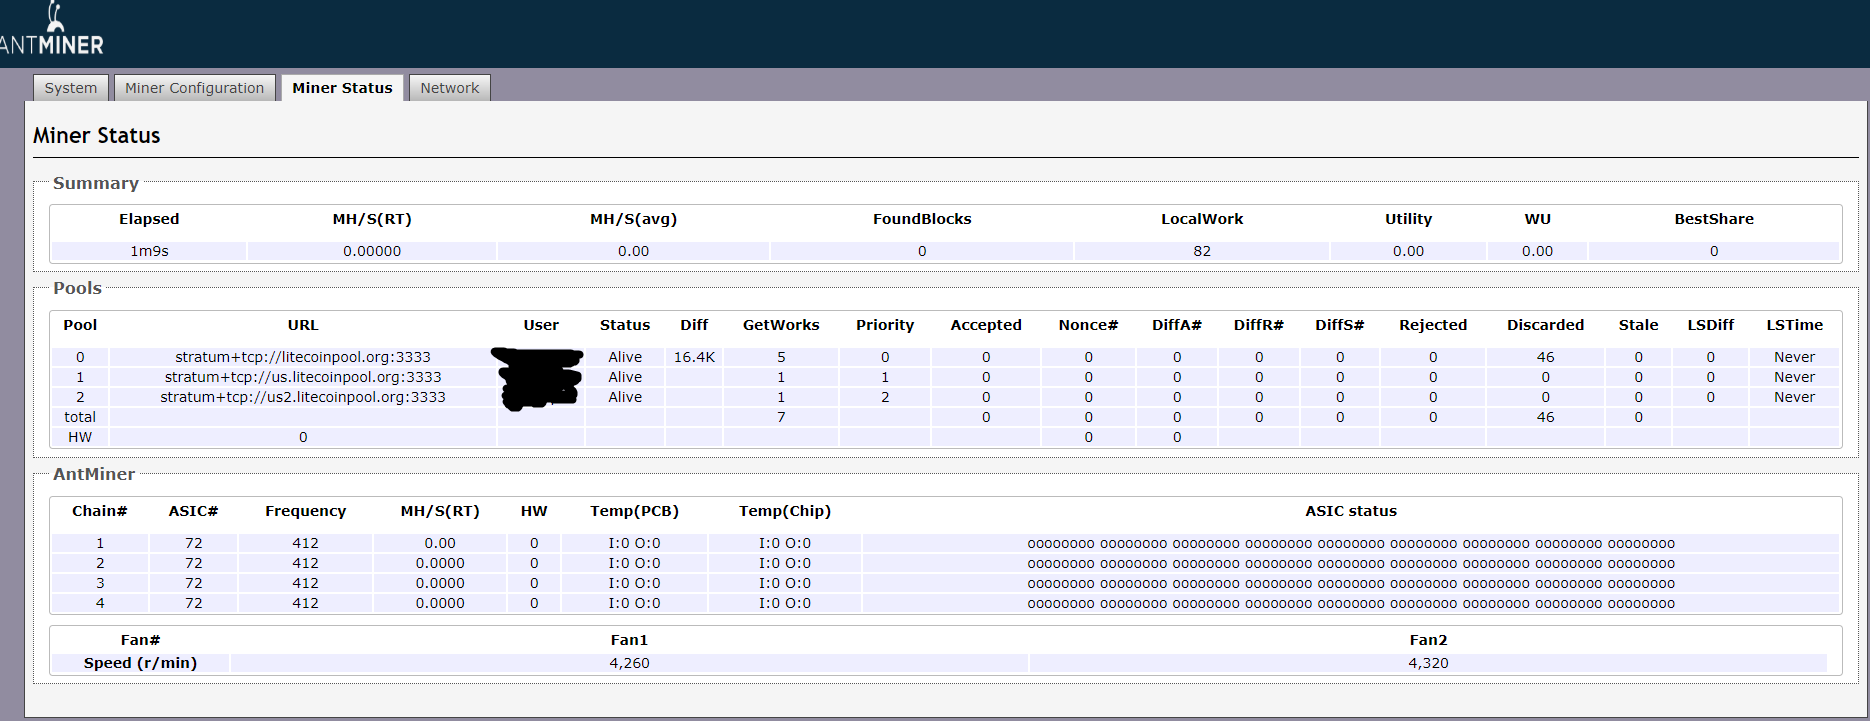Click the Temp(Chip) column header
This screenshot has width=1870, height=721.
click(785, 511)
